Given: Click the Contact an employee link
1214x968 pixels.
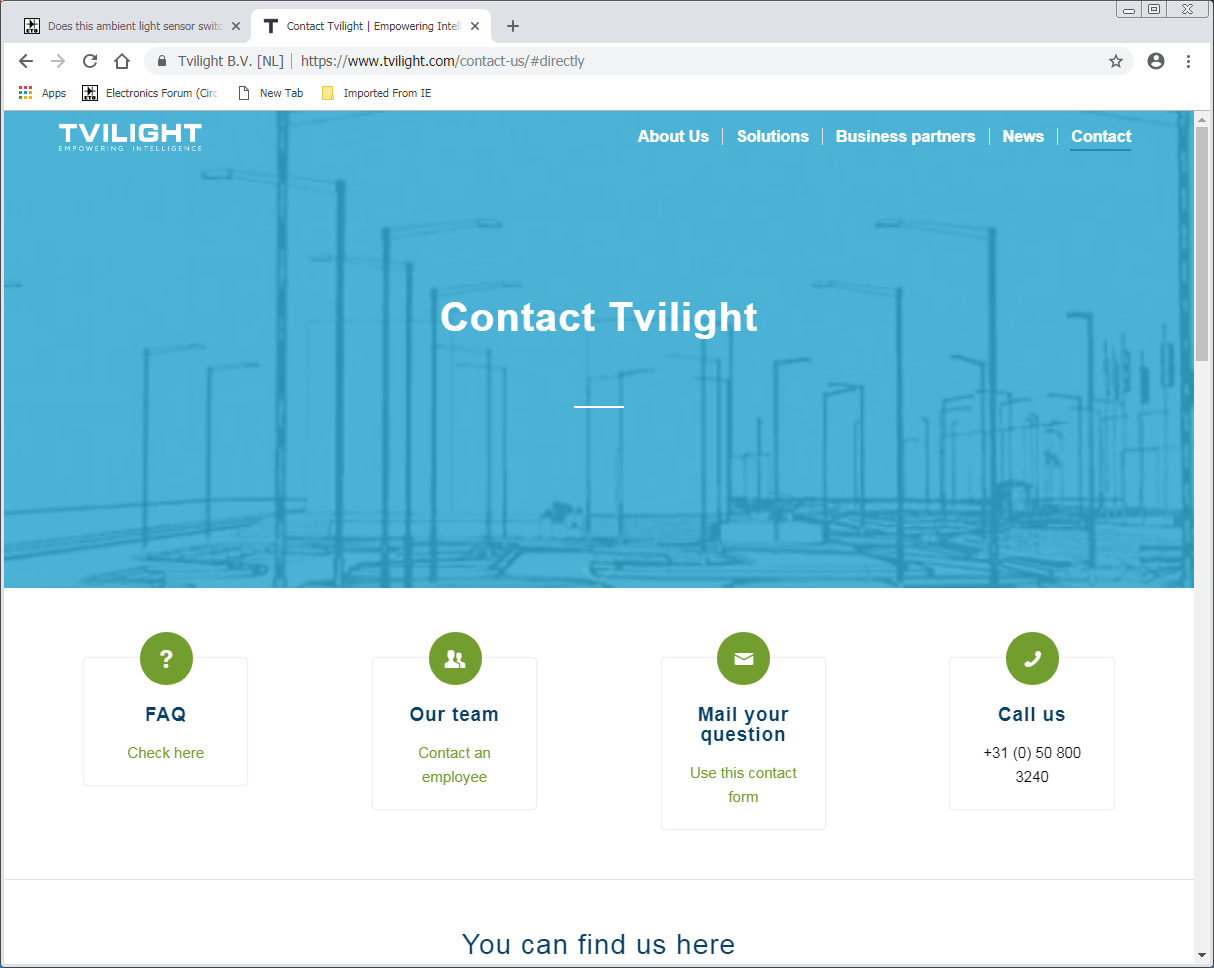Looking at the screenshot, I should coord(454,765).
